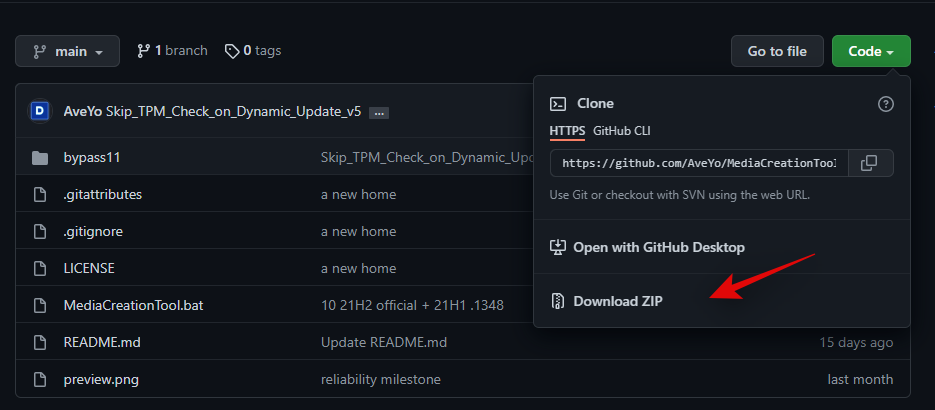Viewport: 935px width, 410px height.
Task: Click the AveYo avatar icon
Action: [x=40, y=112]
